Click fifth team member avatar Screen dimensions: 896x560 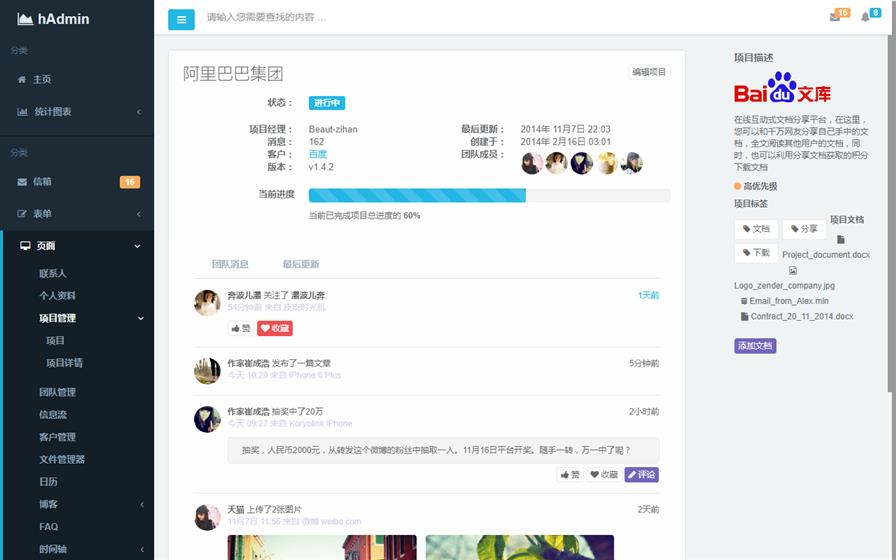[631, 163]
